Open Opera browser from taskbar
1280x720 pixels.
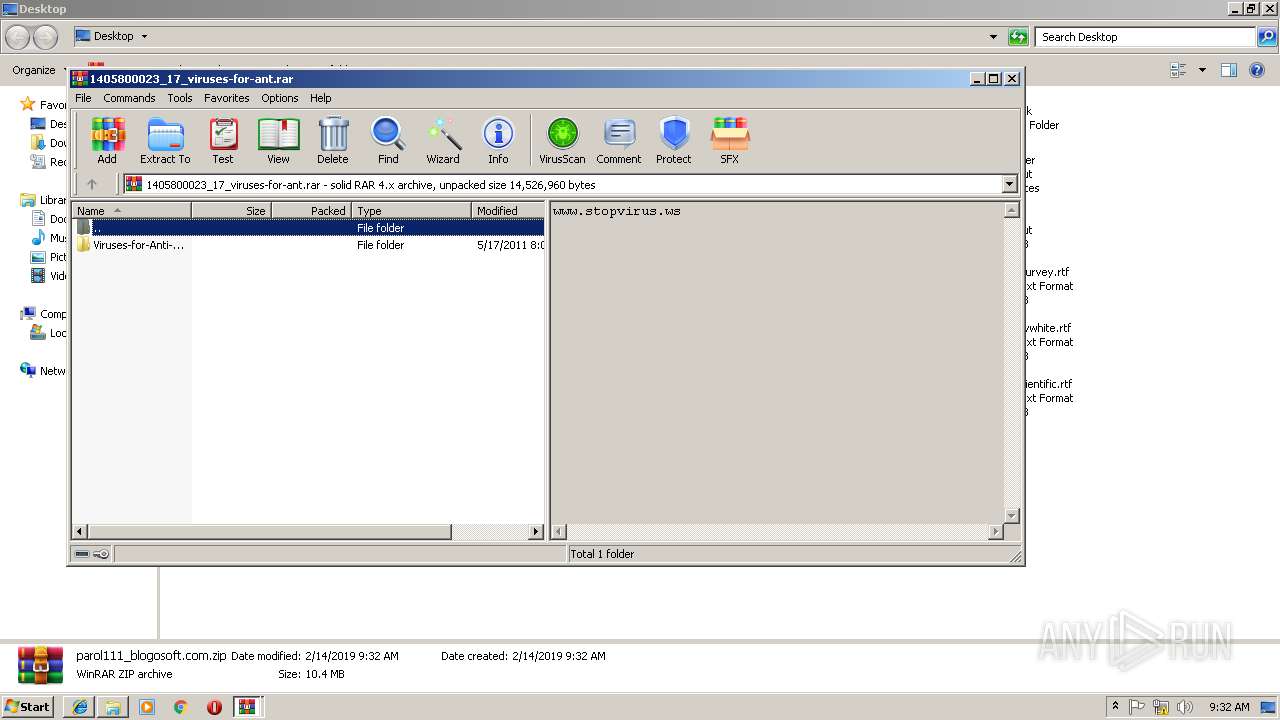[x=214, y=707]
